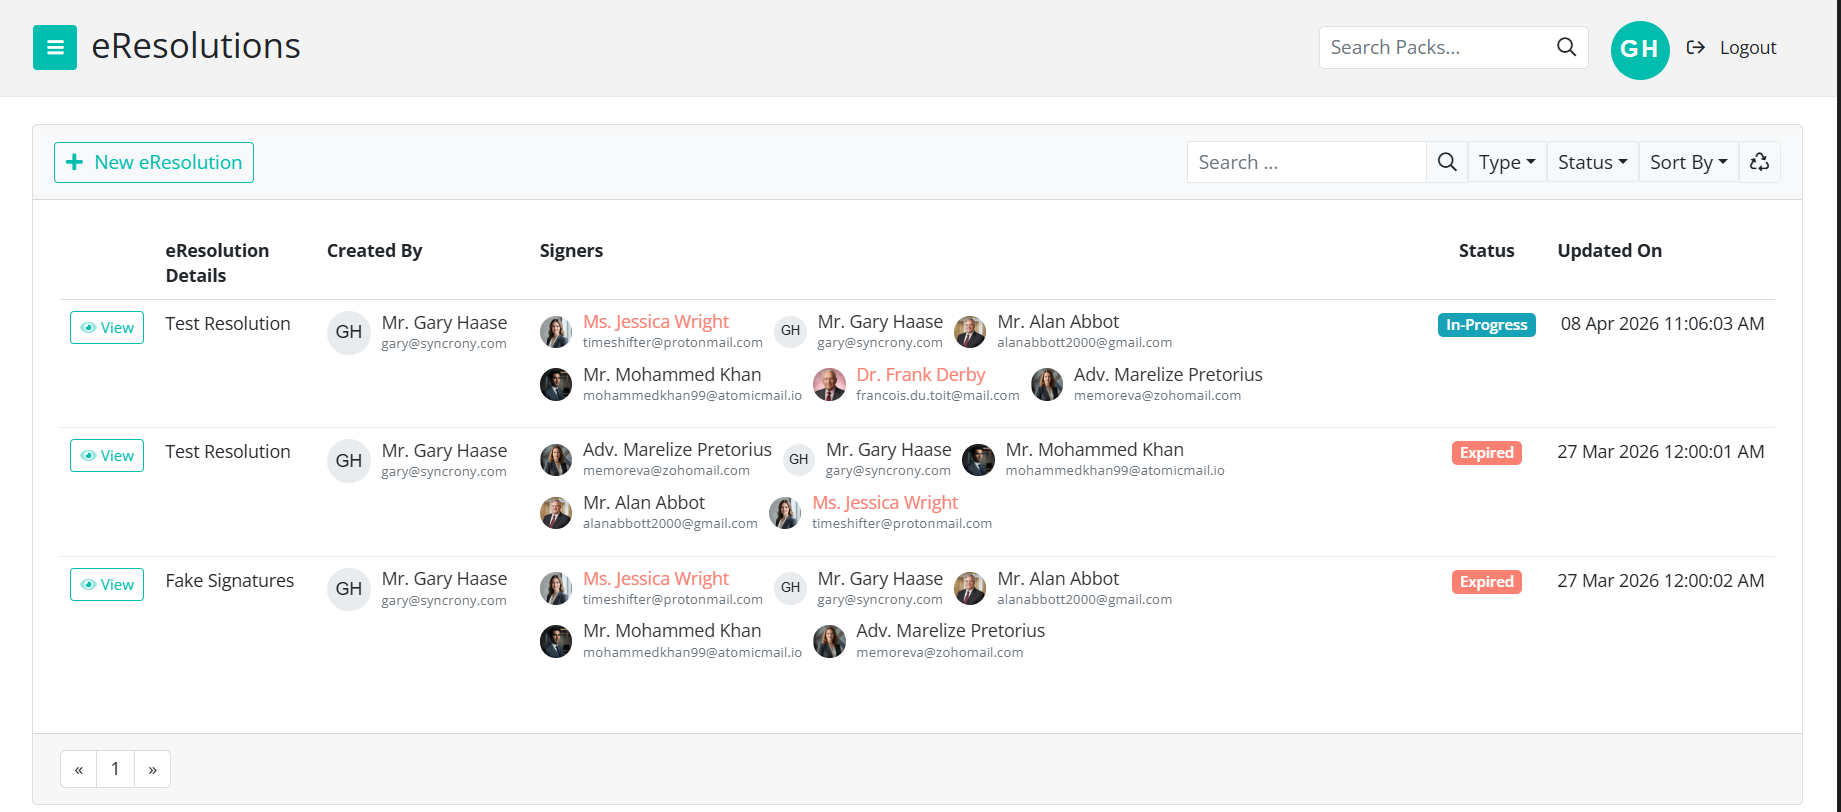This screenshot has height=812, width=1841.
Task: Click Ms. Jessica Wright's signer thumbnail photo
Action: 556,331
